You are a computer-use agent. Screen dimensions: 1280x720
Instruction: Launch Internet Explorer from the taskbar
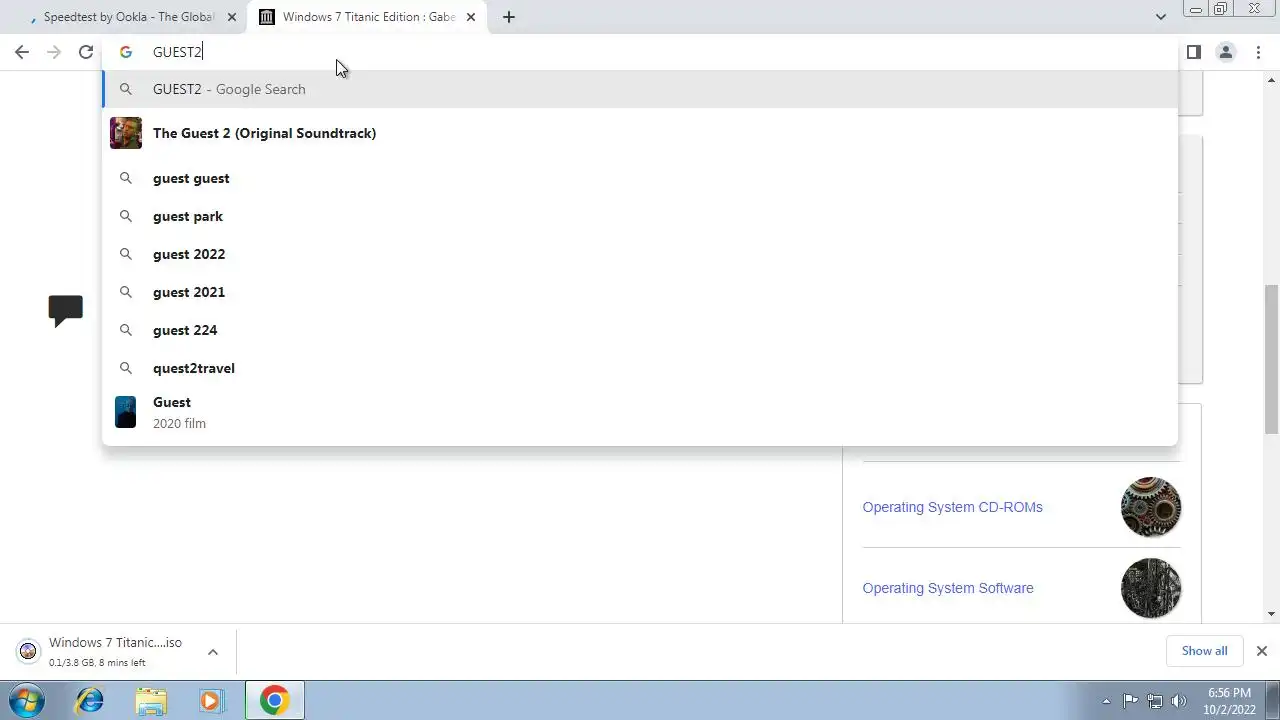click(x=90, y=700)
